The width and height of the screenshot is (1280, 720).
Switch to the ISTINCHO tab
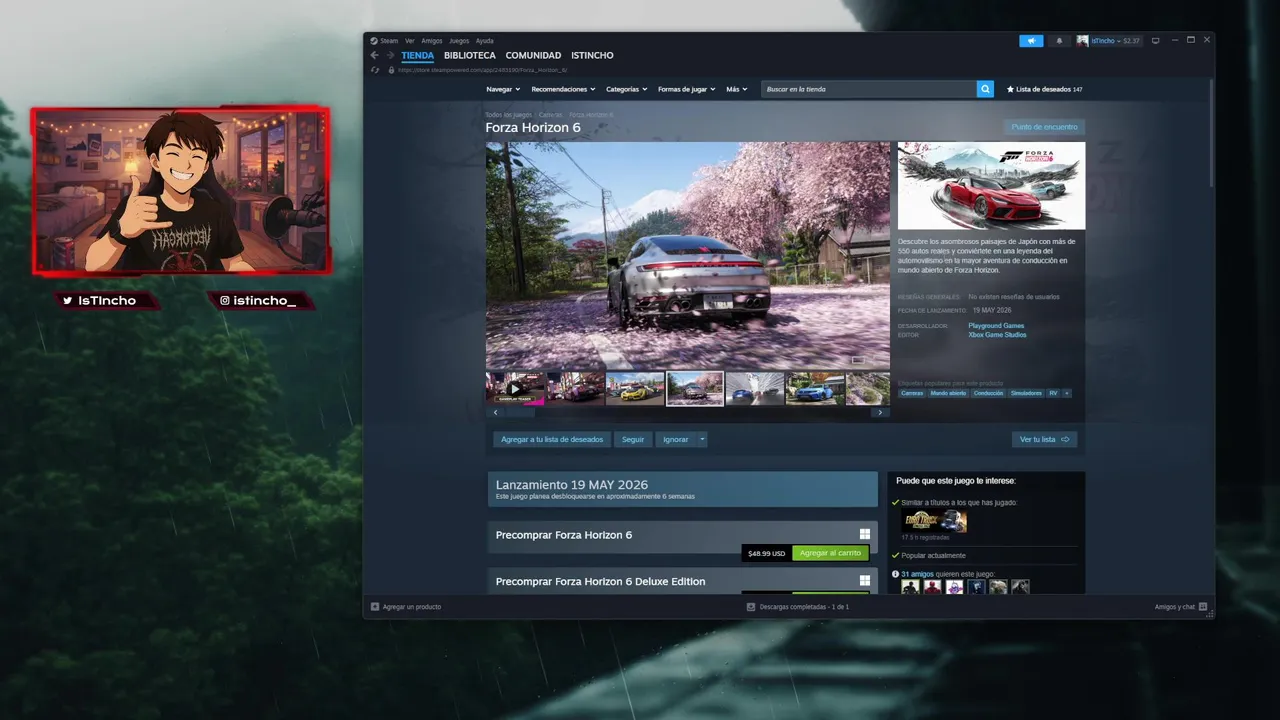[592, 56]
